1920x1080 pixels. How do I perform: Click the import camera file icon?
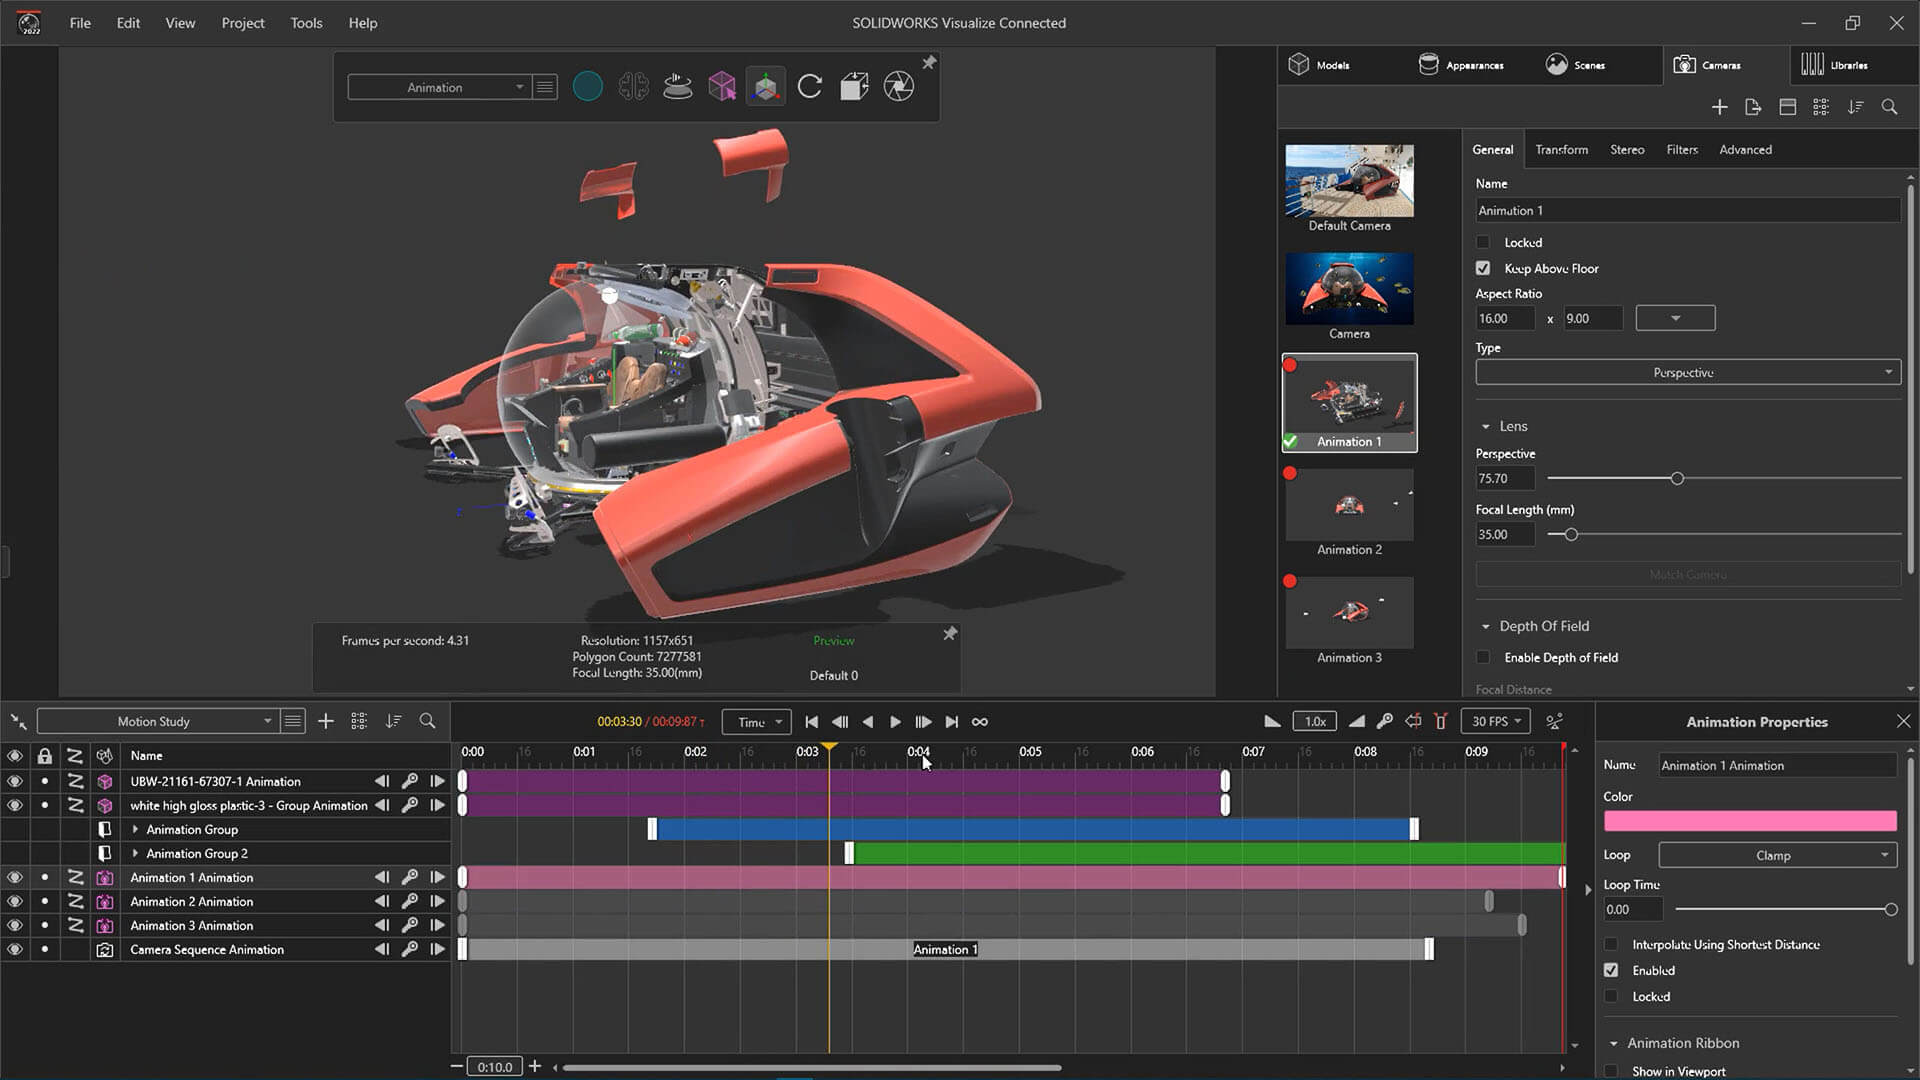coord(1753,107)
